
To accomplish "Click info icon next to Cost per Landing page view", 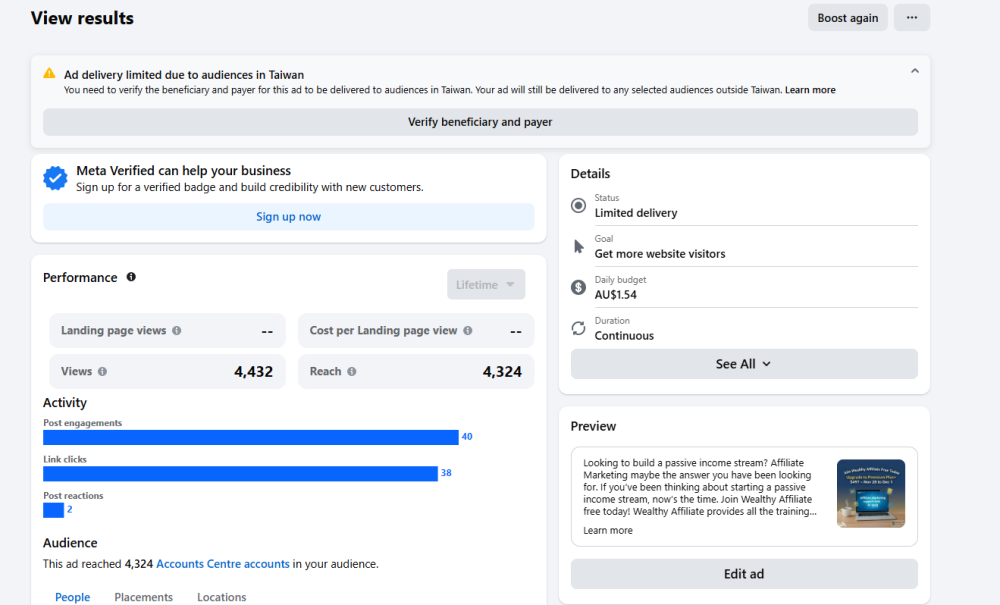I will click(x=468, y=331).
